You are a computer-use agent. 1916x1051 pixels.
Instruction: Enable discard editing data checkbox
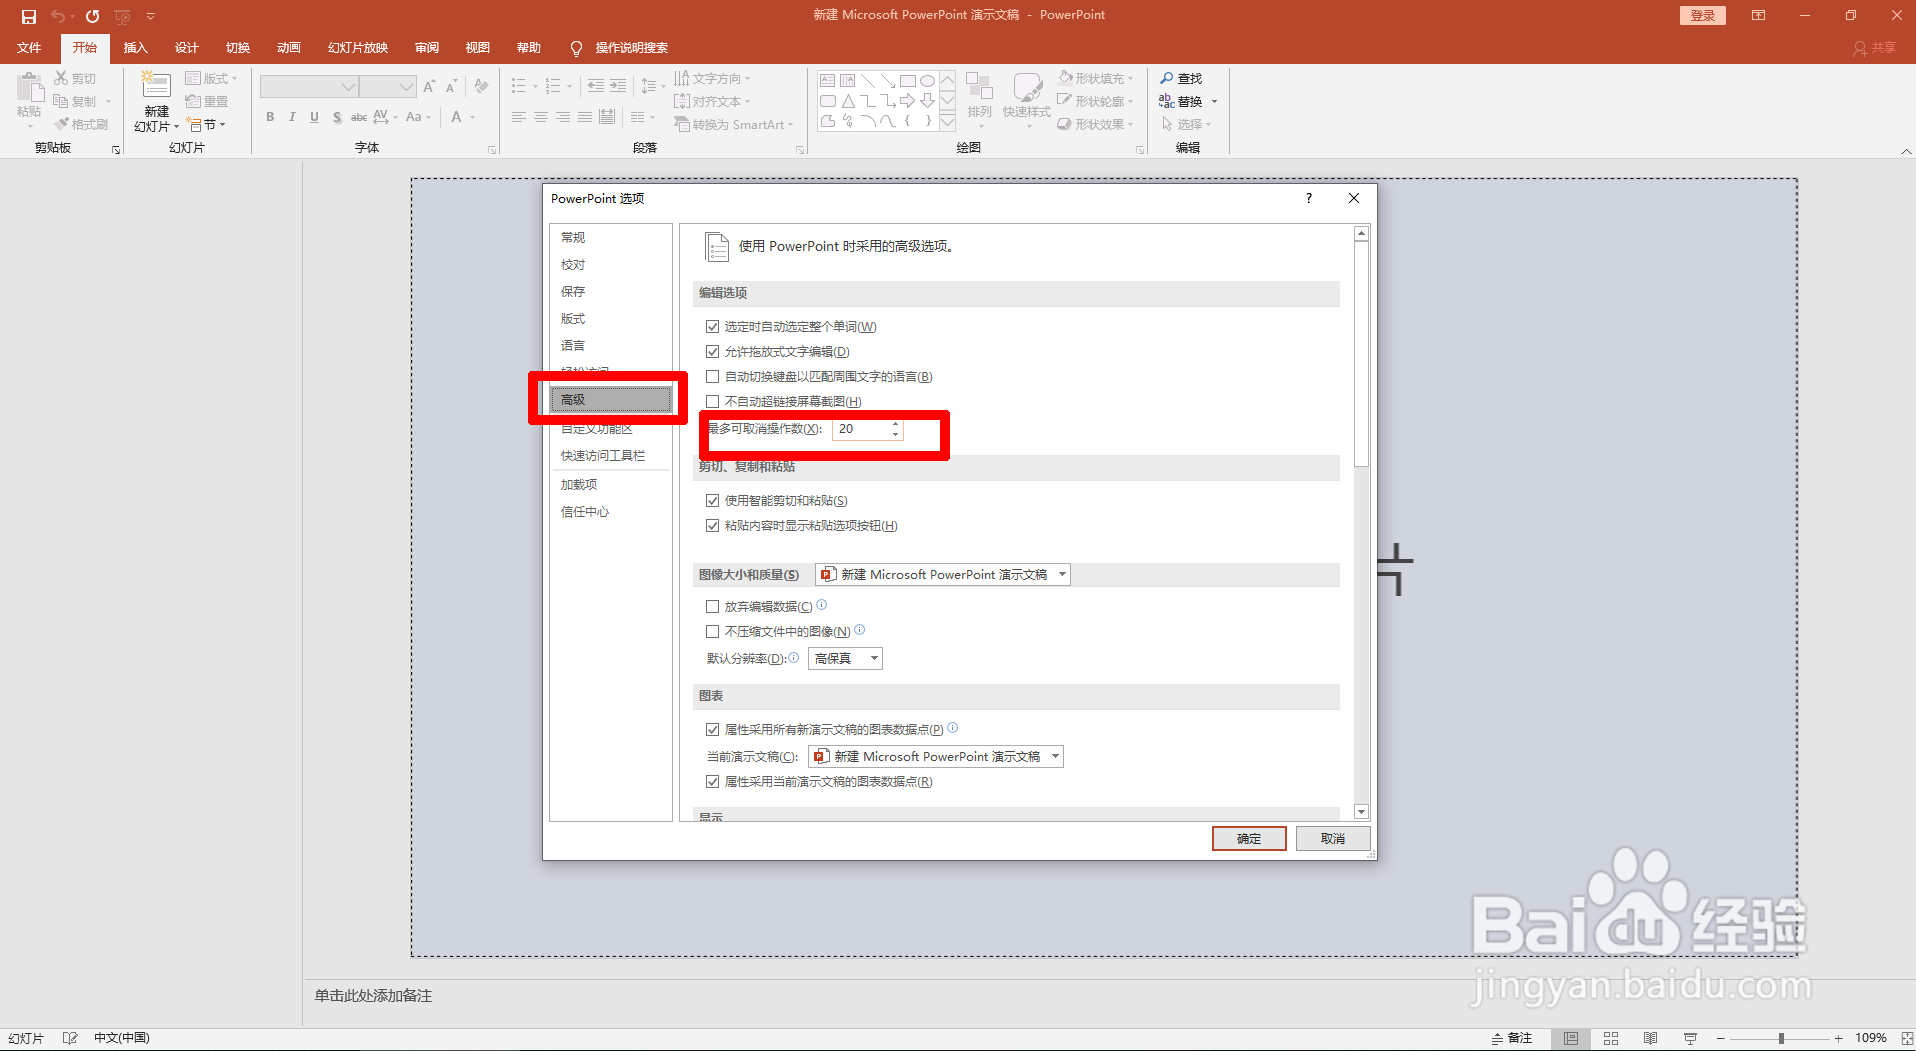pos(713,607)
